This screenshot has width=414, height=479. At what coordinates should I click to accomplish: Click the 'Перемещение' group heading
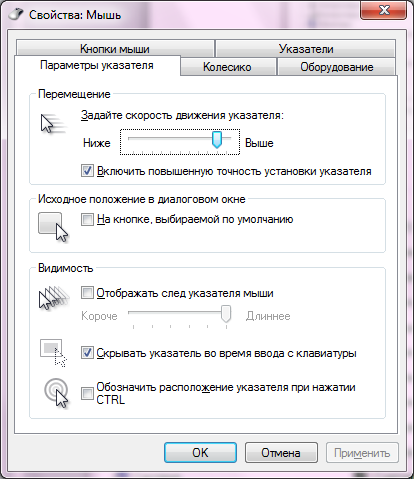(74, 94)
